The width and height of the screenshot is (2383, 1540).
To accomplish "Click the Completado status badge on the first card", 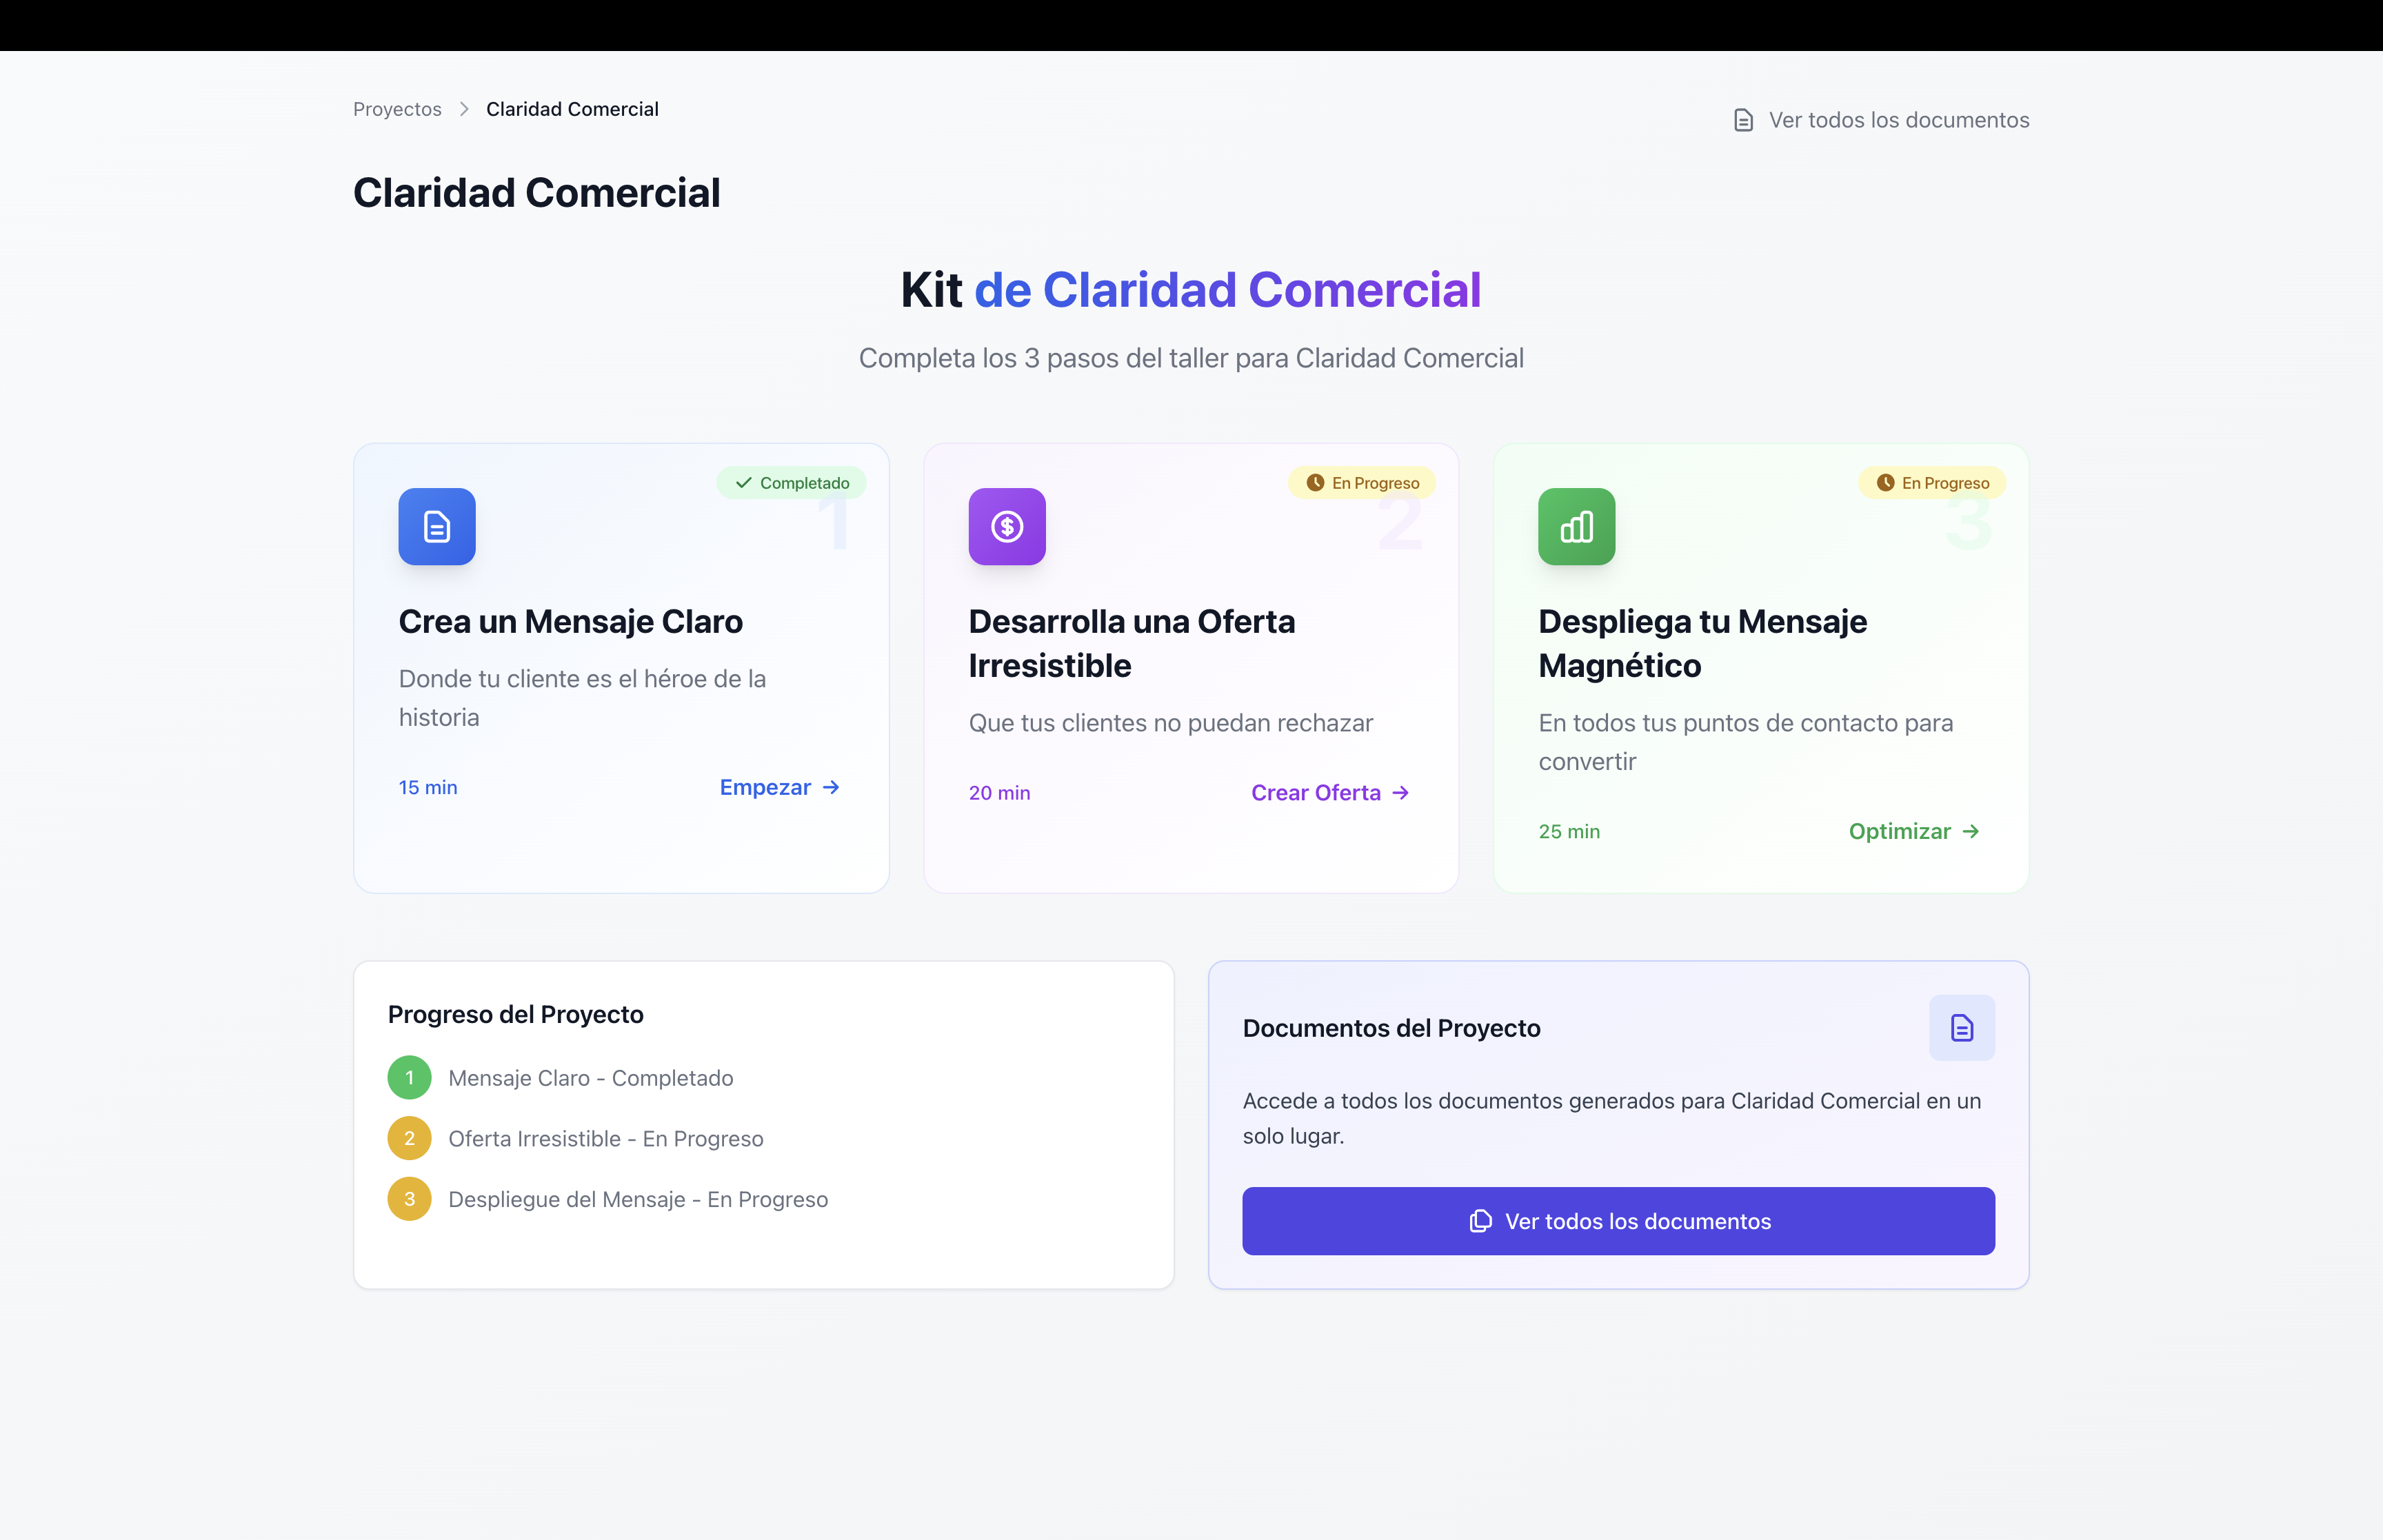I will point(791,482).
